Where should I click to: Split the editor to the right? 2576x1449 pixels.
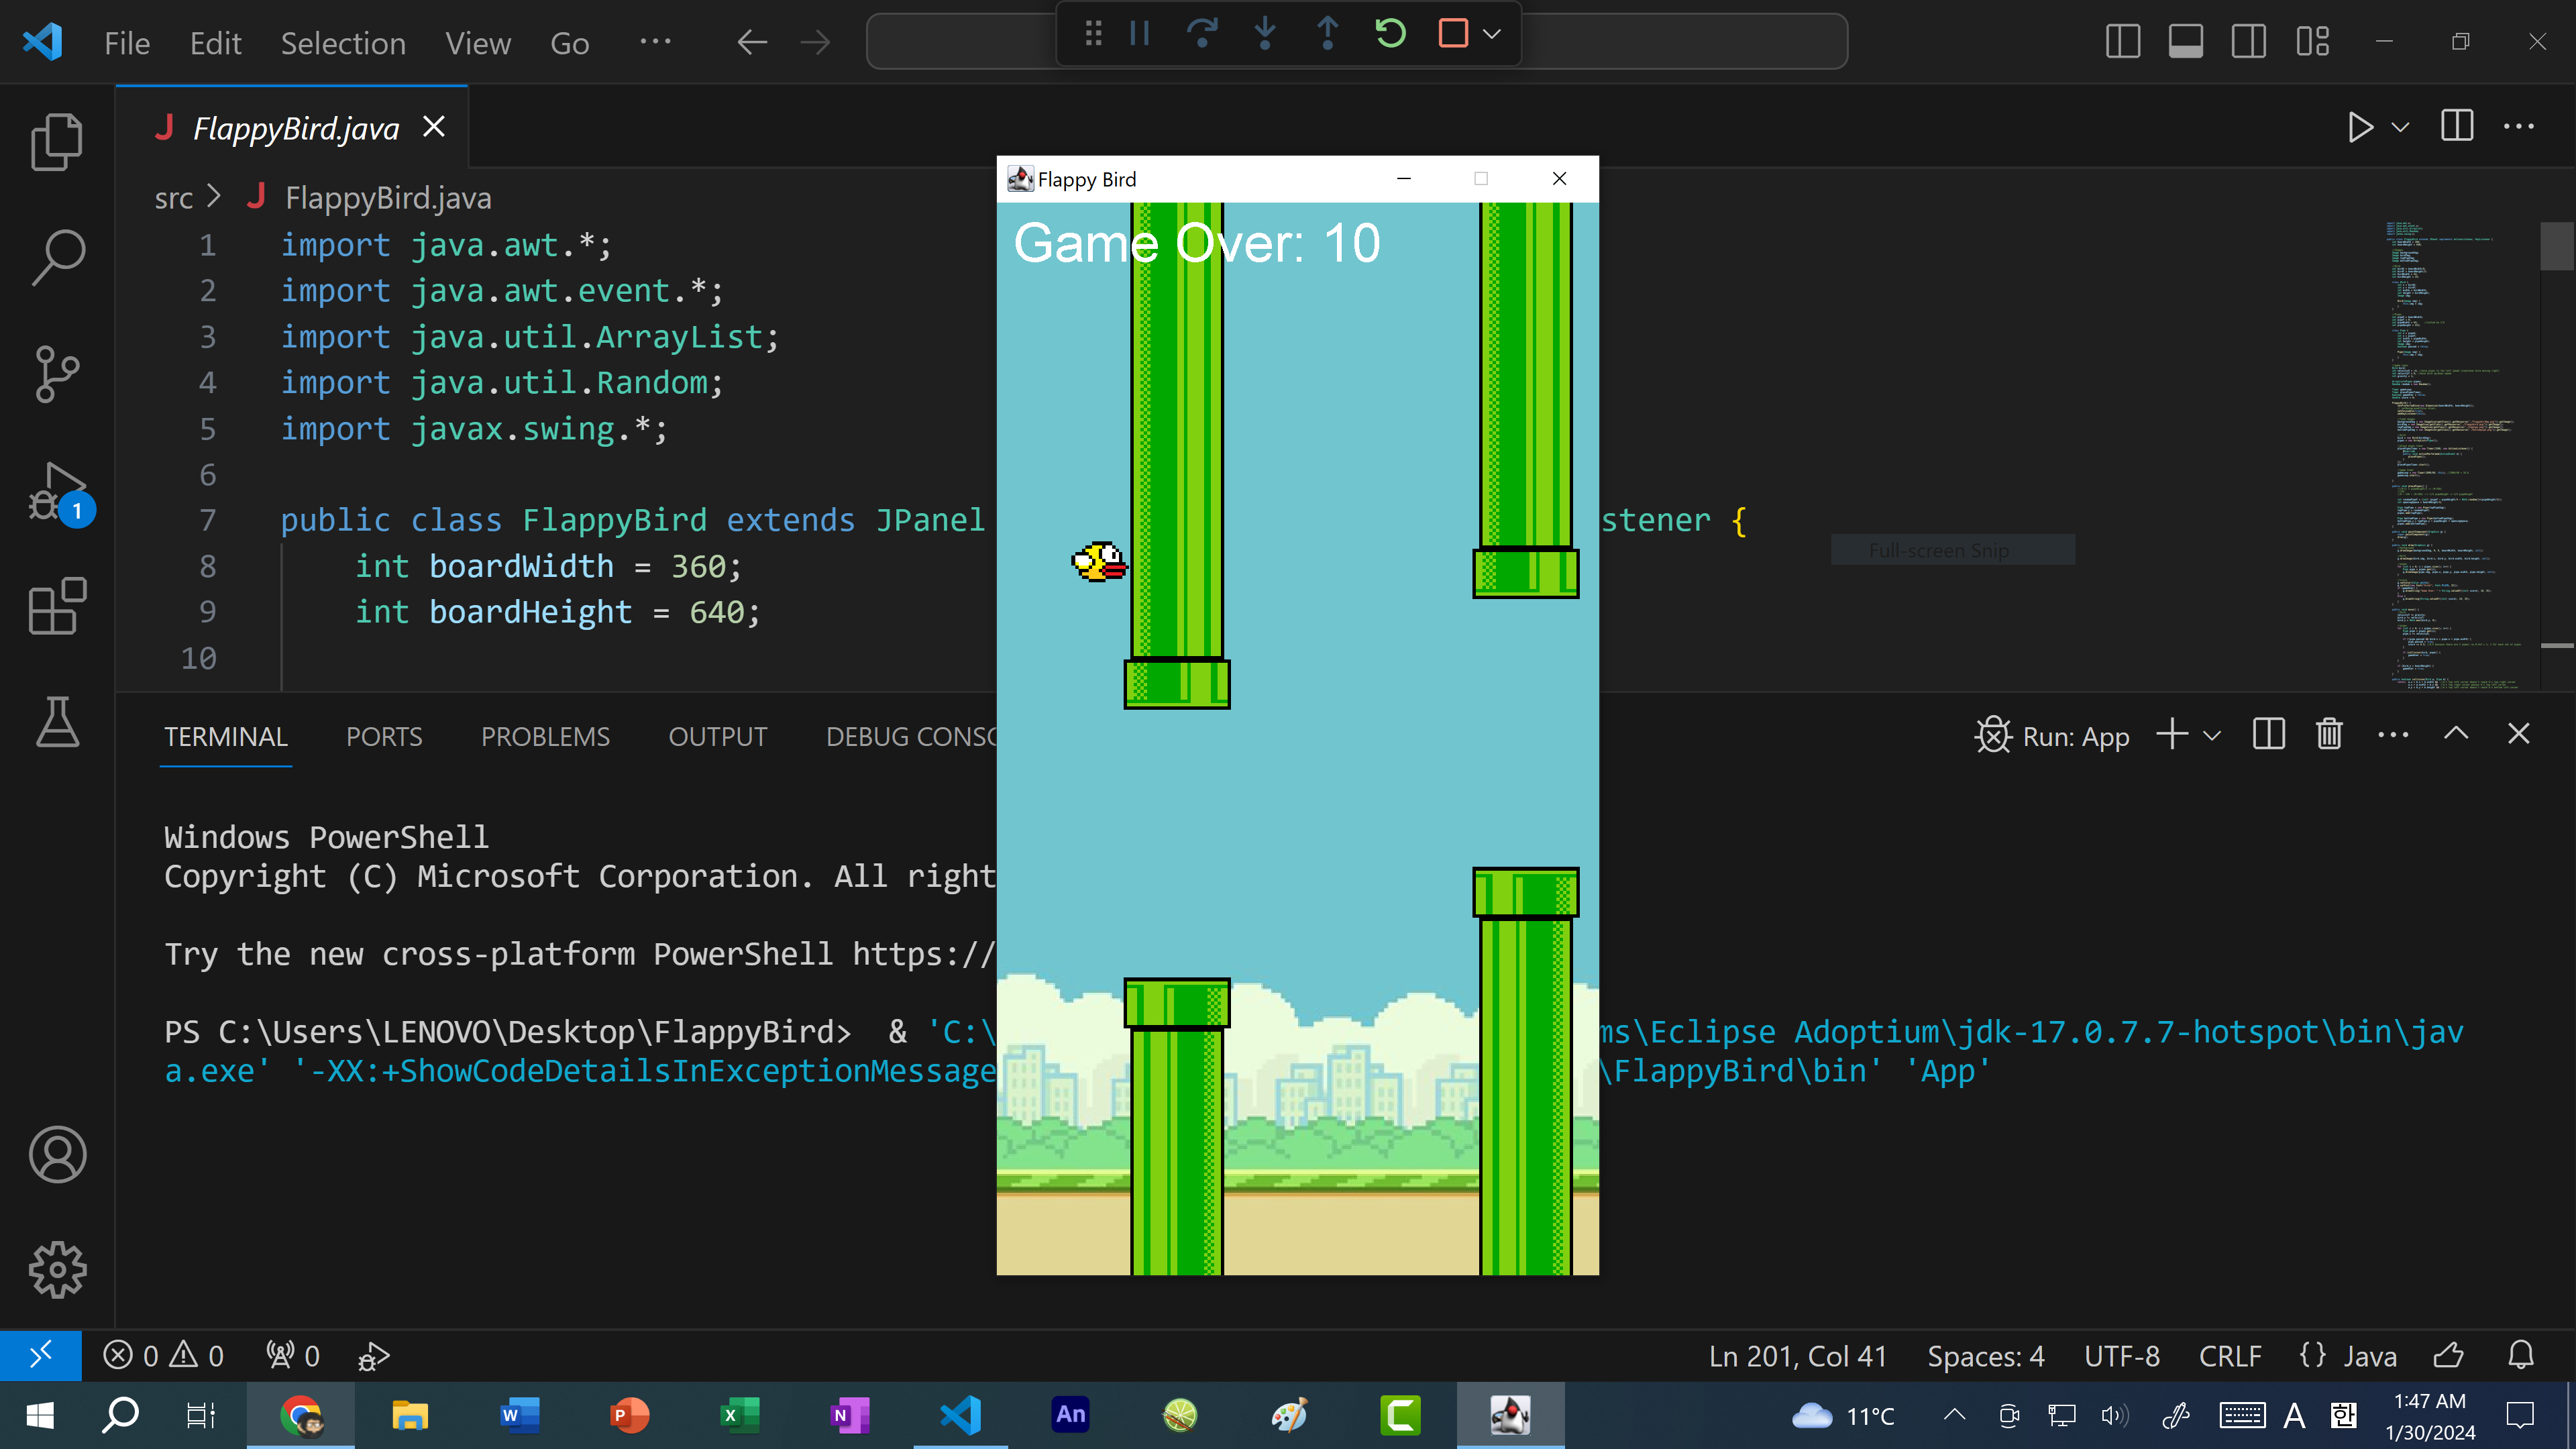tap(2457, 126)
